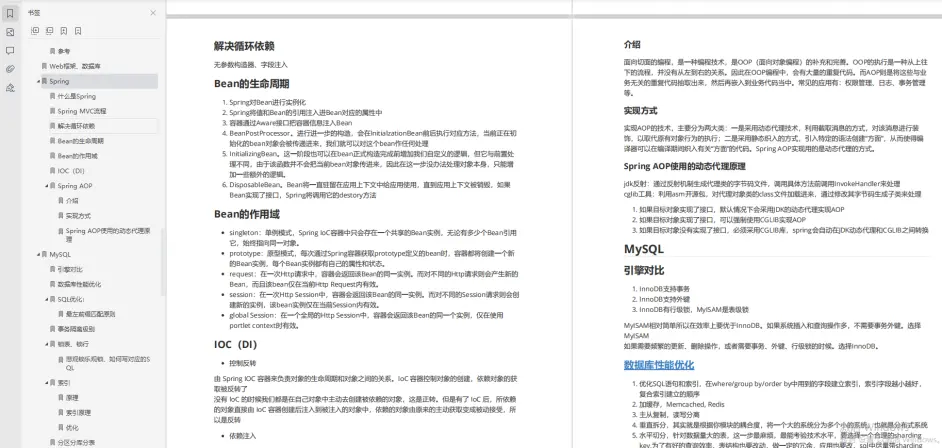Open the signature stamp panel icon
Viewport: 942px width, 448px height.
(x=10, y=88)
